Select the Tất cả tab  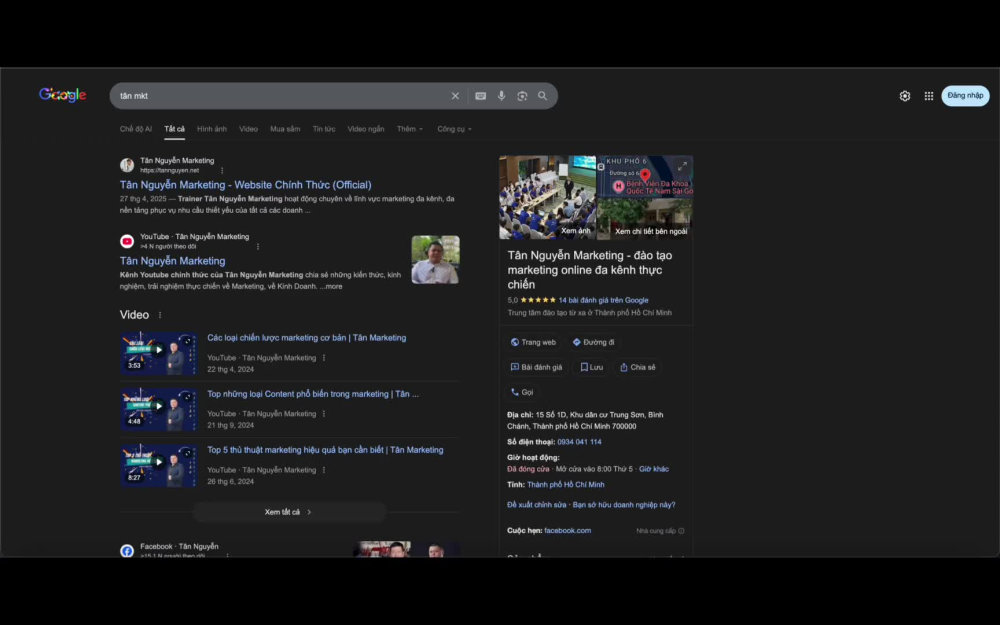pos(174,129)
